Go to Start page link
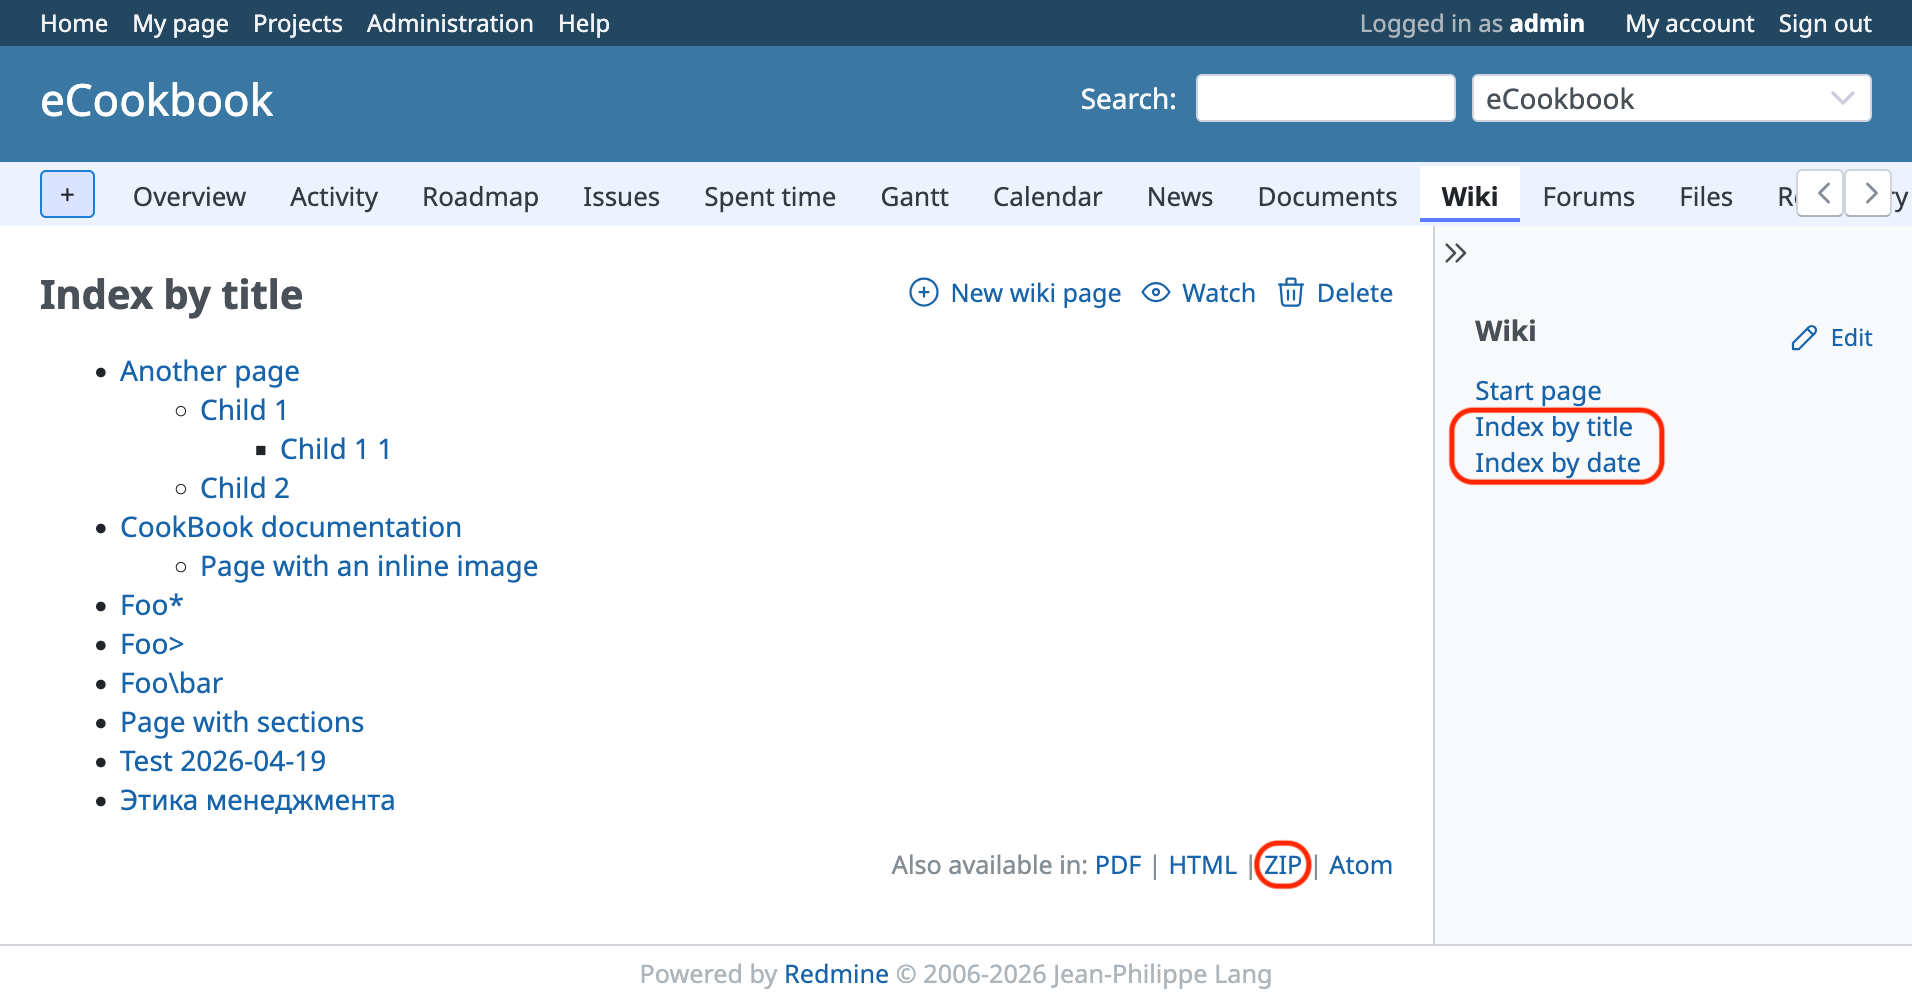This screenshot has width=1912, height=1002. pos(1537,391)
